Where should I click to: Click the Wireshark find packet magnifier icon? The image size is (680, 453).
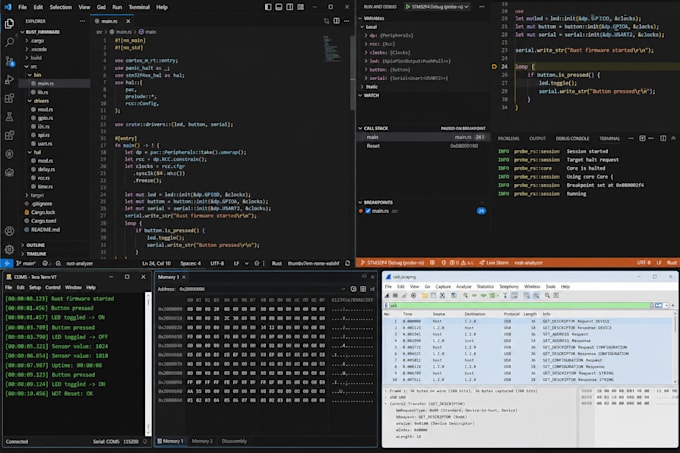[x=465, y=296]
